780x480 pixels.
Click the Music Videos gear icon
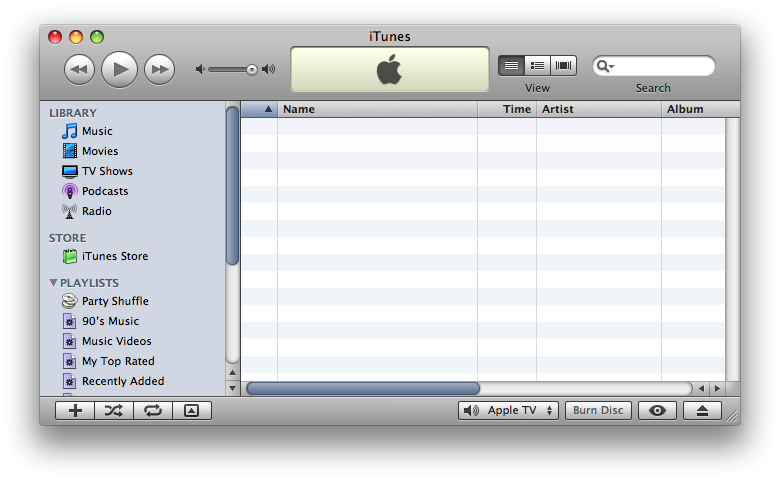(70, 341)
